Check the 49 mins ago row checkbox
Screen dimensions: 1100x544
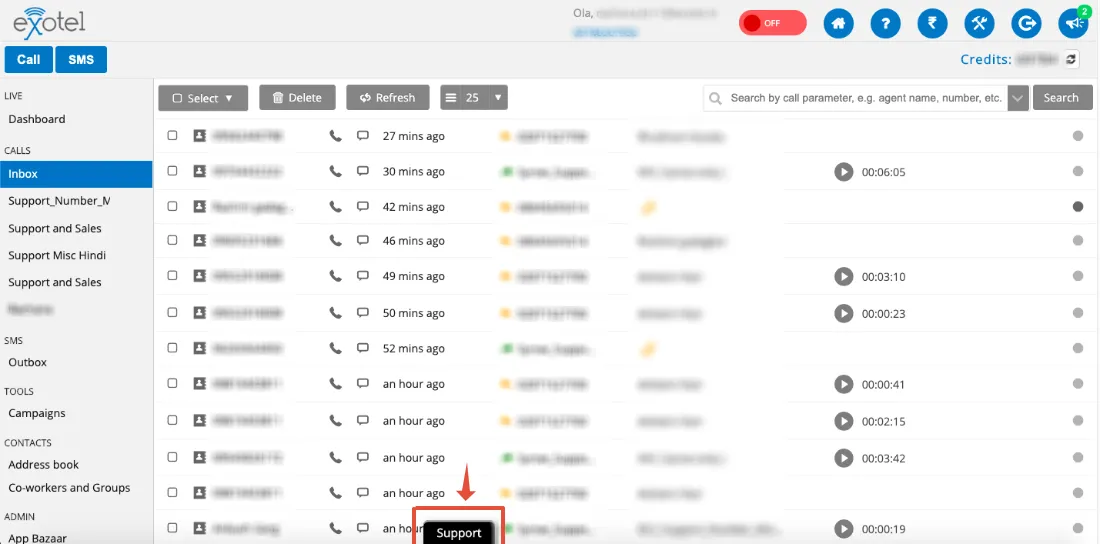click(x=173, y=276)
